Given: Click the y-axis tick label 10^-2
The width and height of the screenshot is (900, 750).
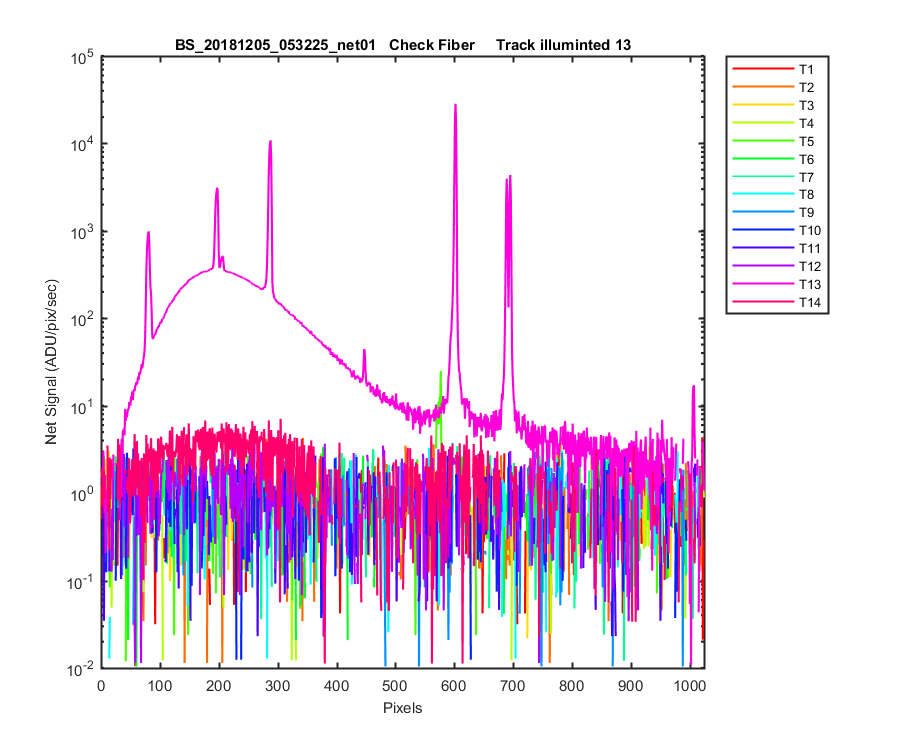Looking at the screenshot, I should pos(80,669).
